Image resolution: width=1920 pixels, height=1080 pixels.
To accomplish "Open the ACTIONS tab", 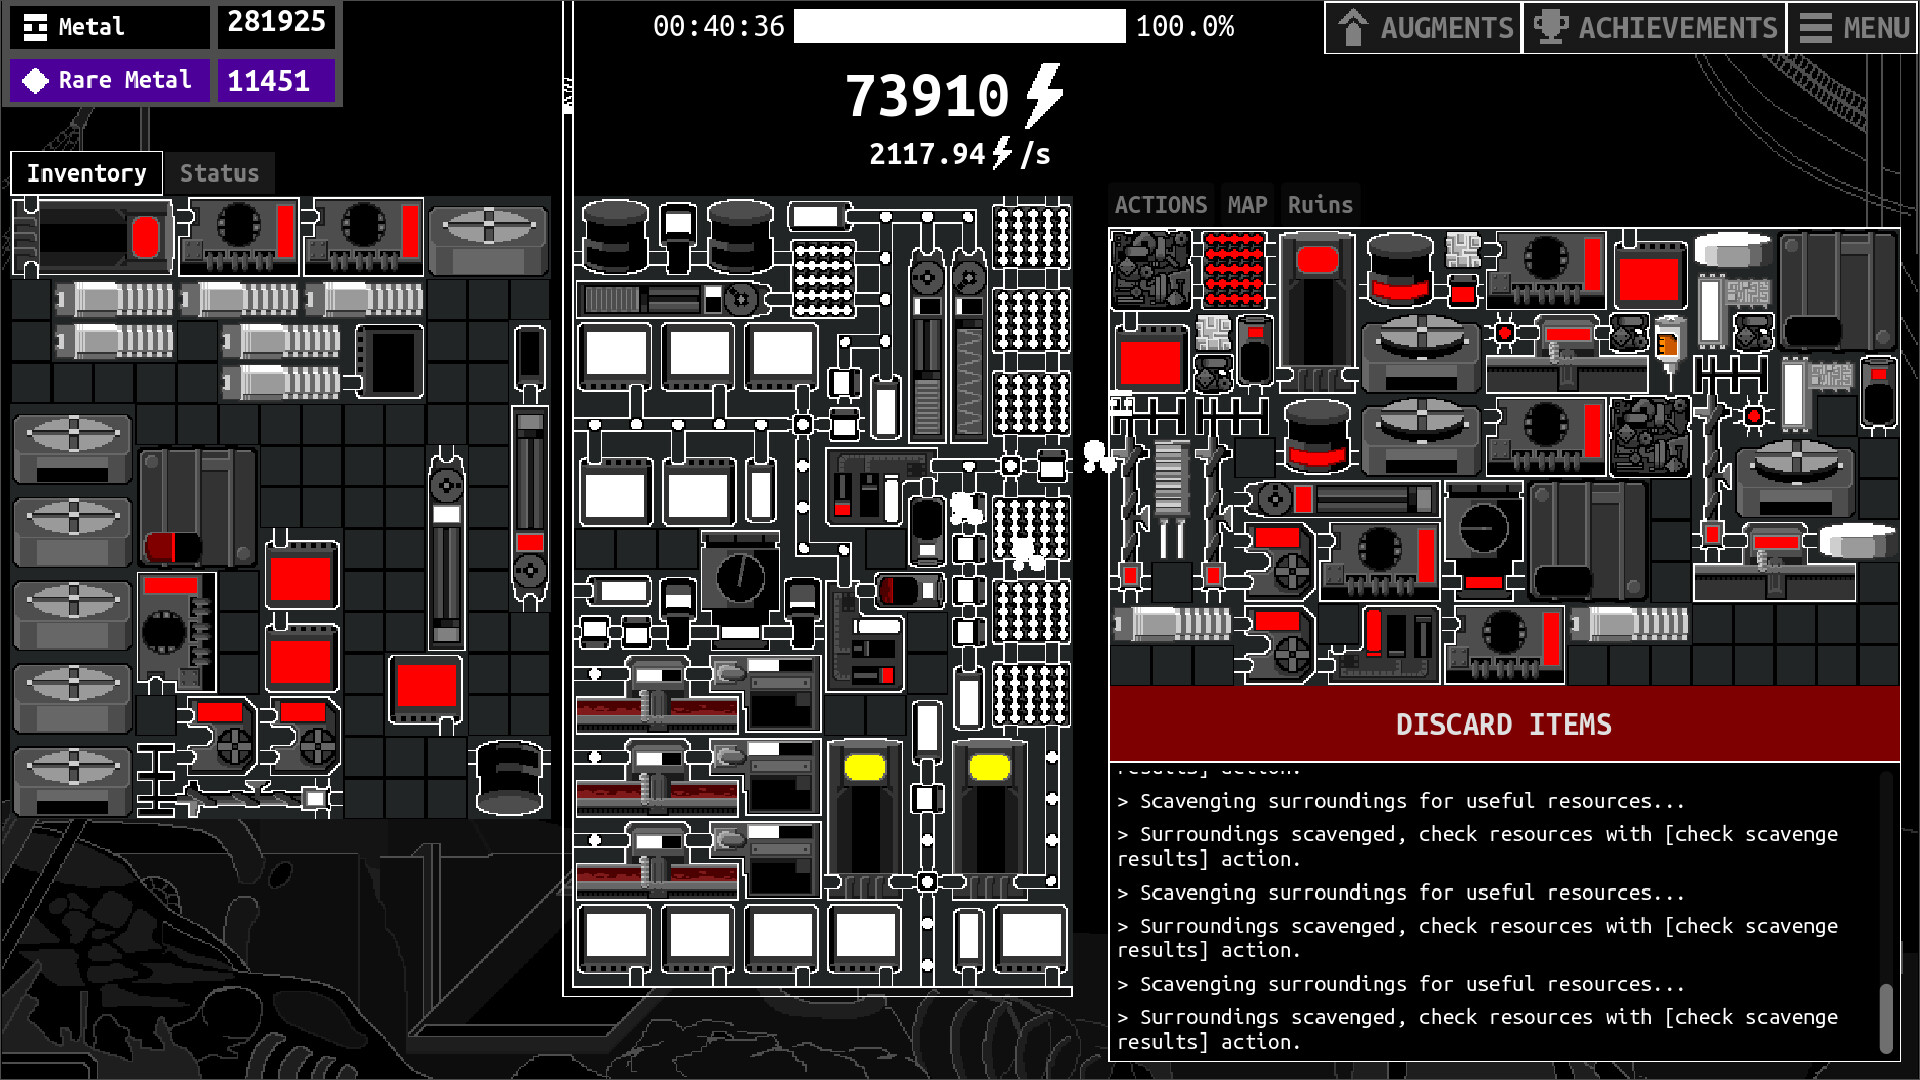I will click(x=1161, y=205).
